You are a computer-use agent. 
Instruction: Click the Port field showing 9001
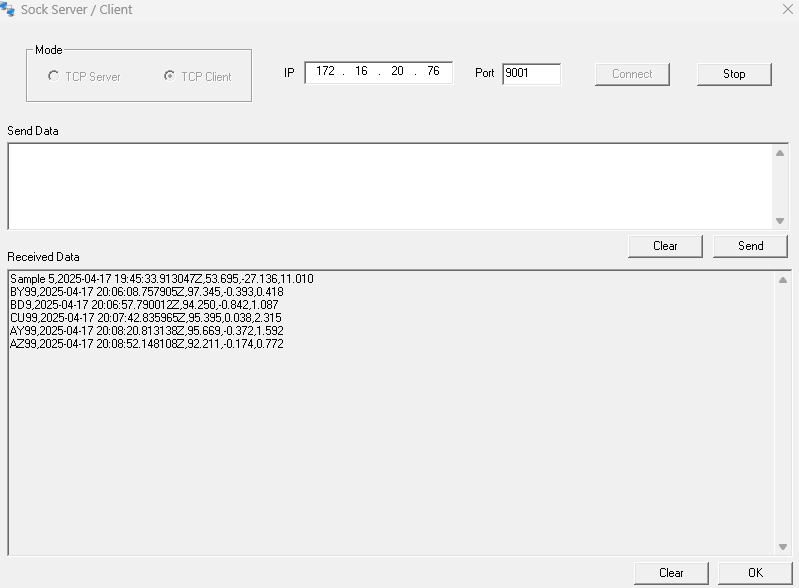[531, 74]
